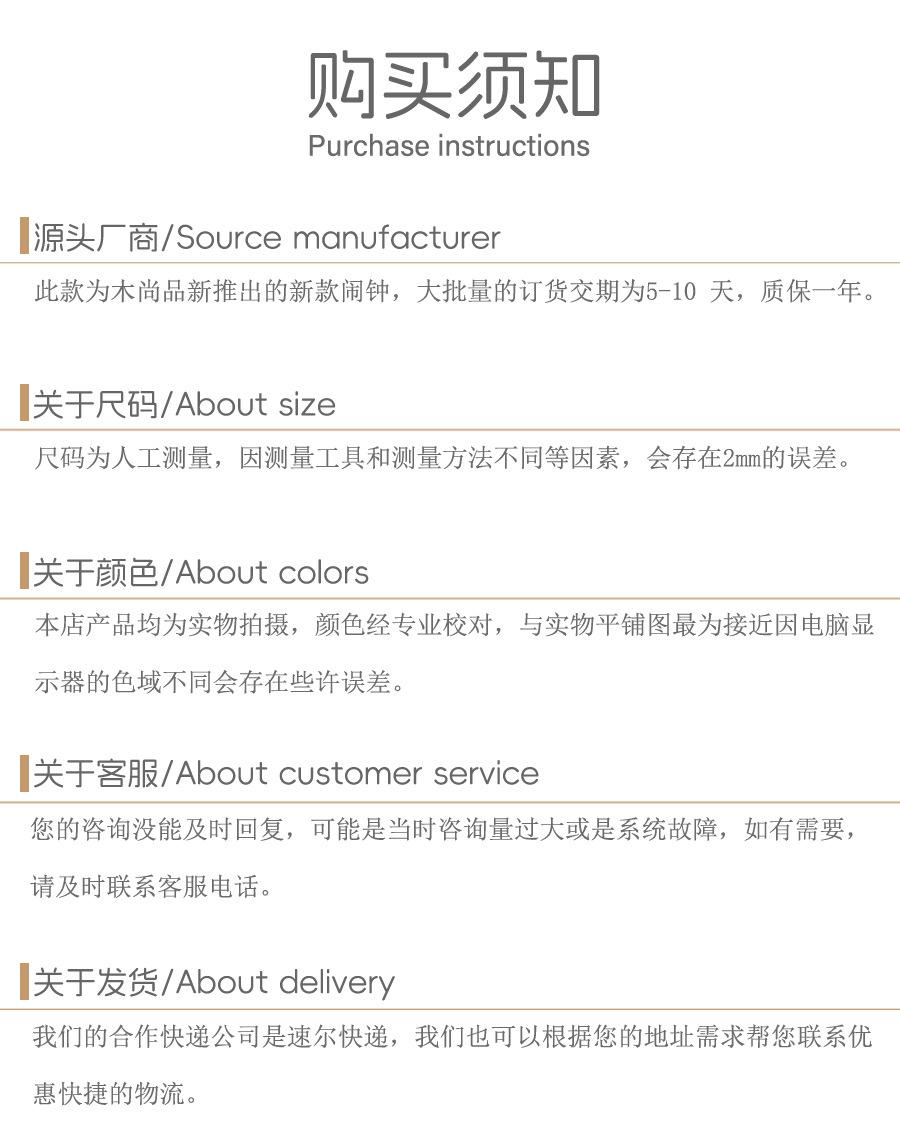Click the 请及时联系客服电话 contact line

pyautogui.click(x=151, y=887)
